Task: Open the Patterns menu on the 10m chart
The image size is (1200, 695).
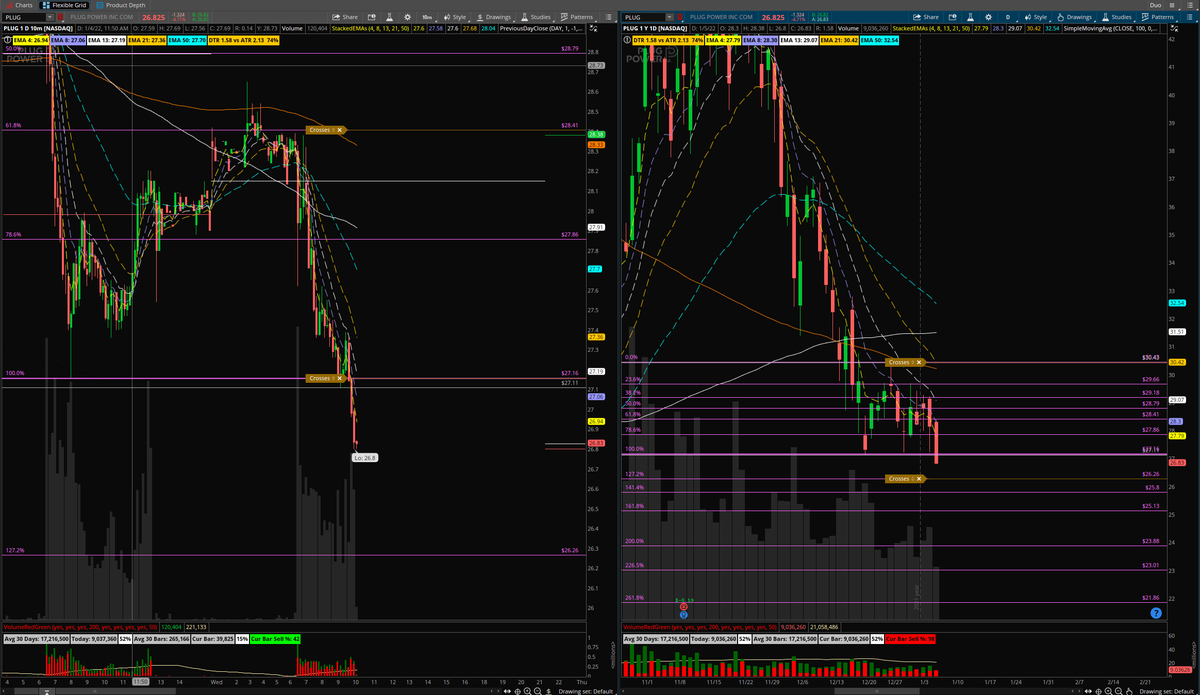Action: pyautogui.click(x=576, y=17)
